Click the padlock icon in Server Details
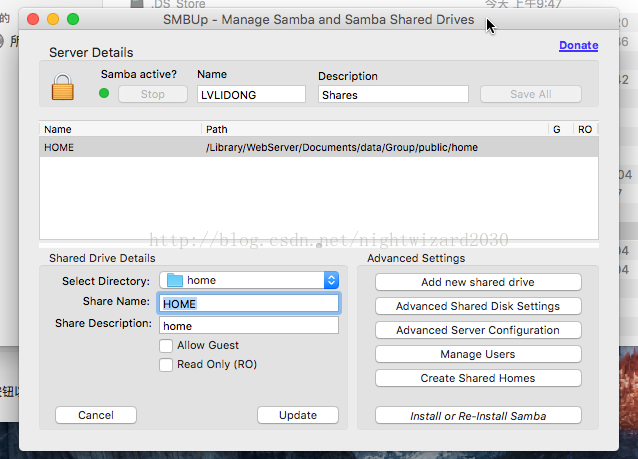Viewport: 638px width, 459px height. tap(63, 87)
